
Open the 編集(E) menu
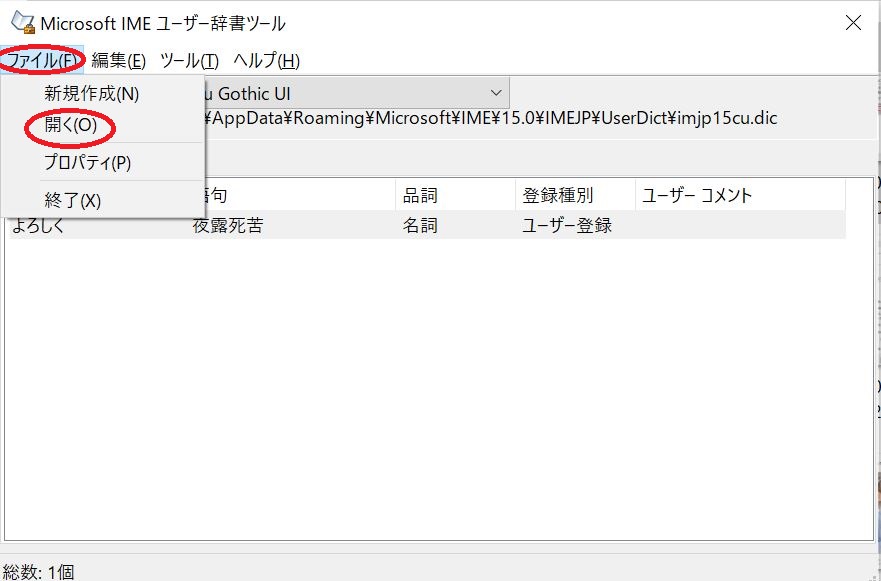point(119,60)
